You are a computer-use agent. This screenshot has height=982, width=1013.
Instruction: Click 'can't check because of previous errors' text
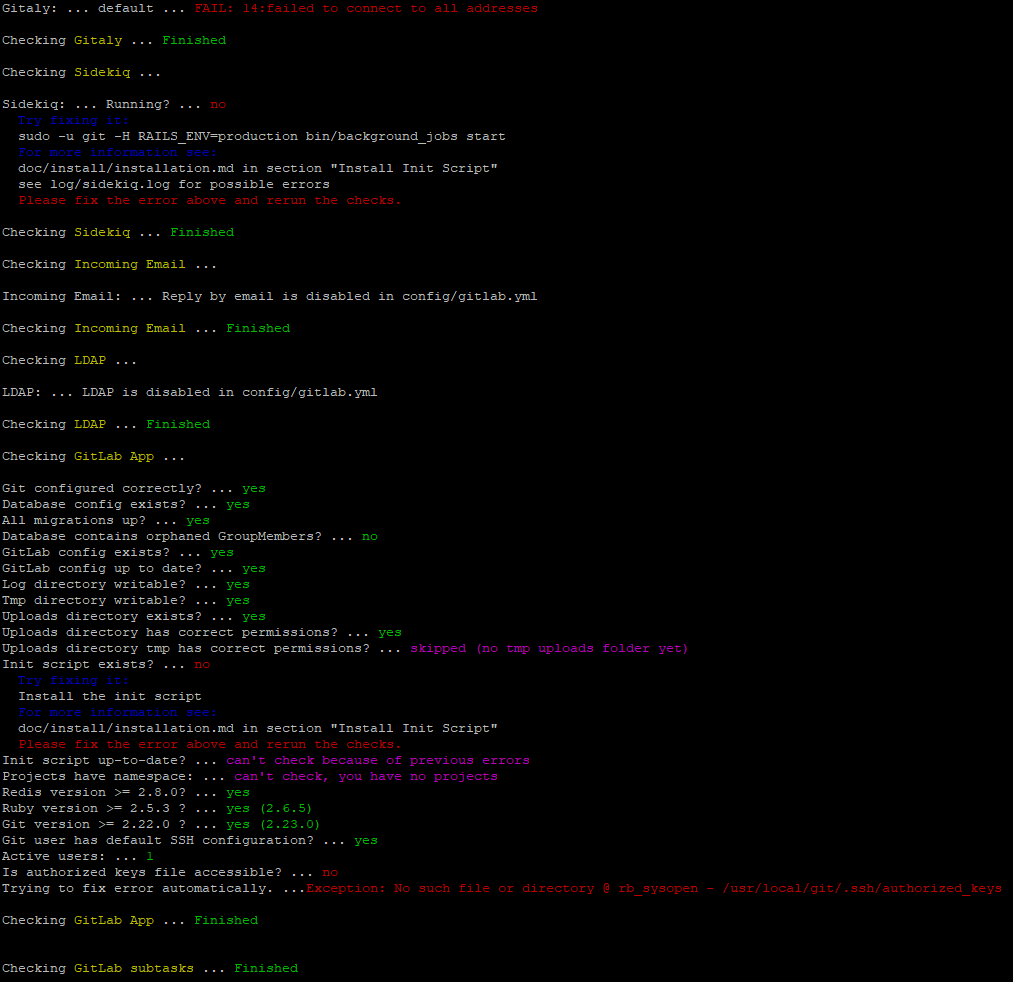click(x=378, y=760)
